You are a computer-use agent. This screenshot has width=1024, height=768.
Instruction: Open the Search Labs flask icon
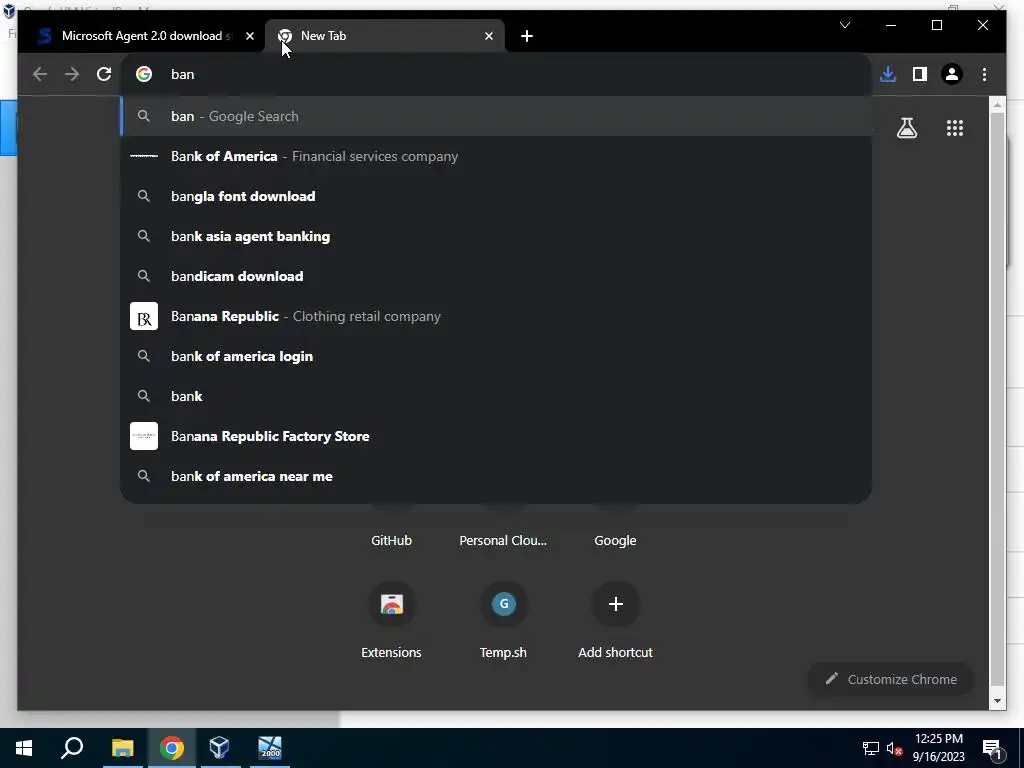(x=906, y=128)
